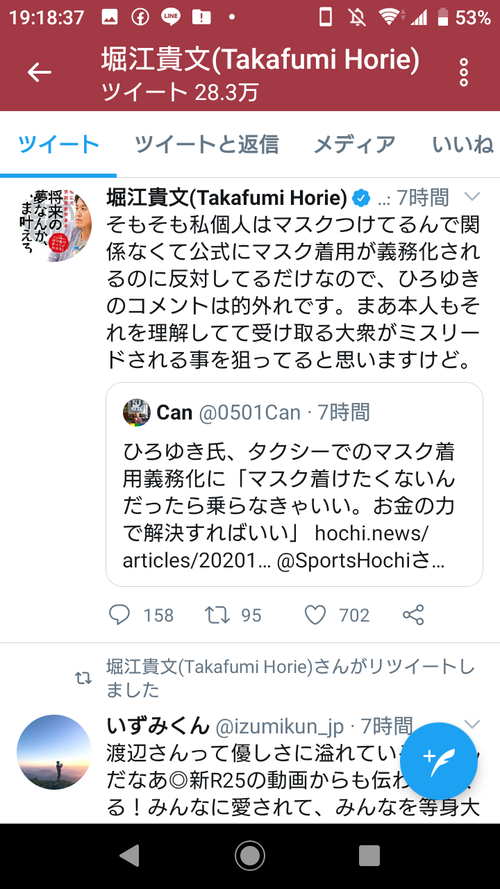500x889 pixels.
Task: Reply to Horie's mask tweet
Action: click(x=119, y=615)
